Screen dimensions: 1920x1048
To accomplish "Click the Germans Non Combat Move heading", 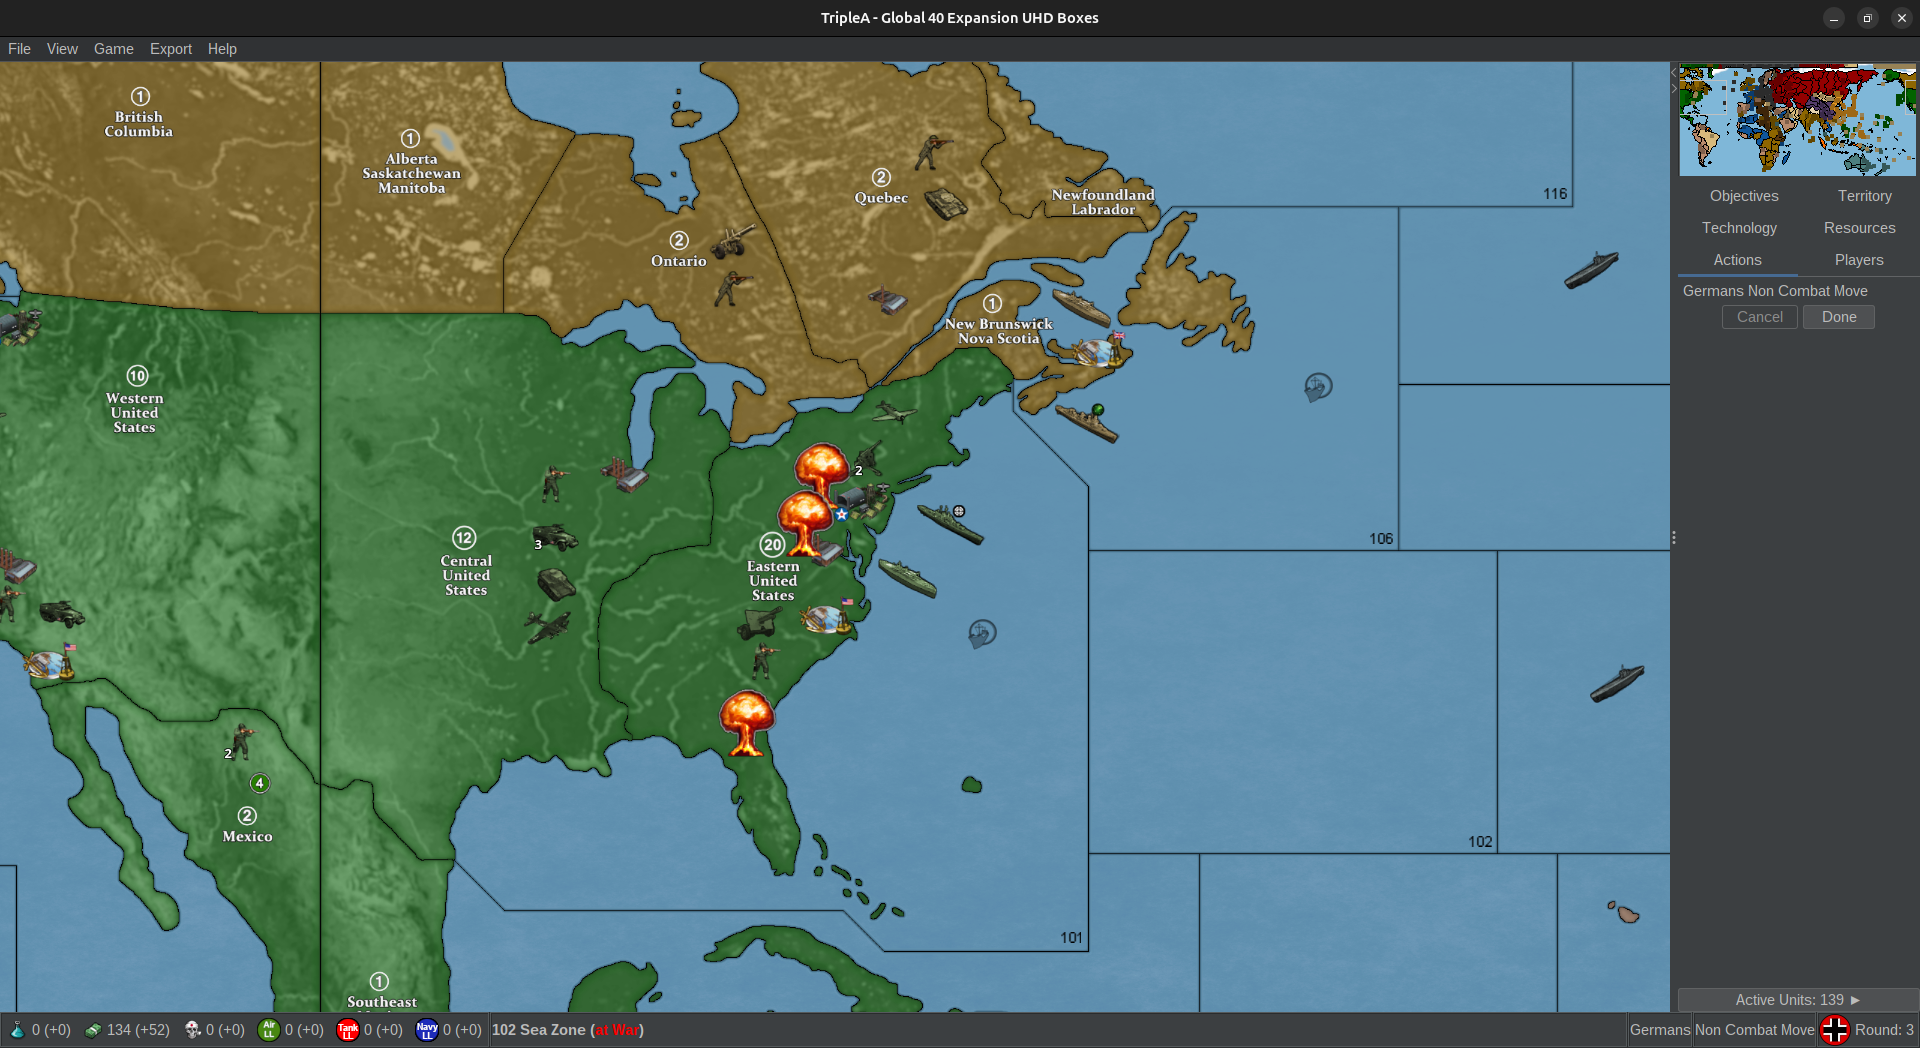I will click(1775, 291).
